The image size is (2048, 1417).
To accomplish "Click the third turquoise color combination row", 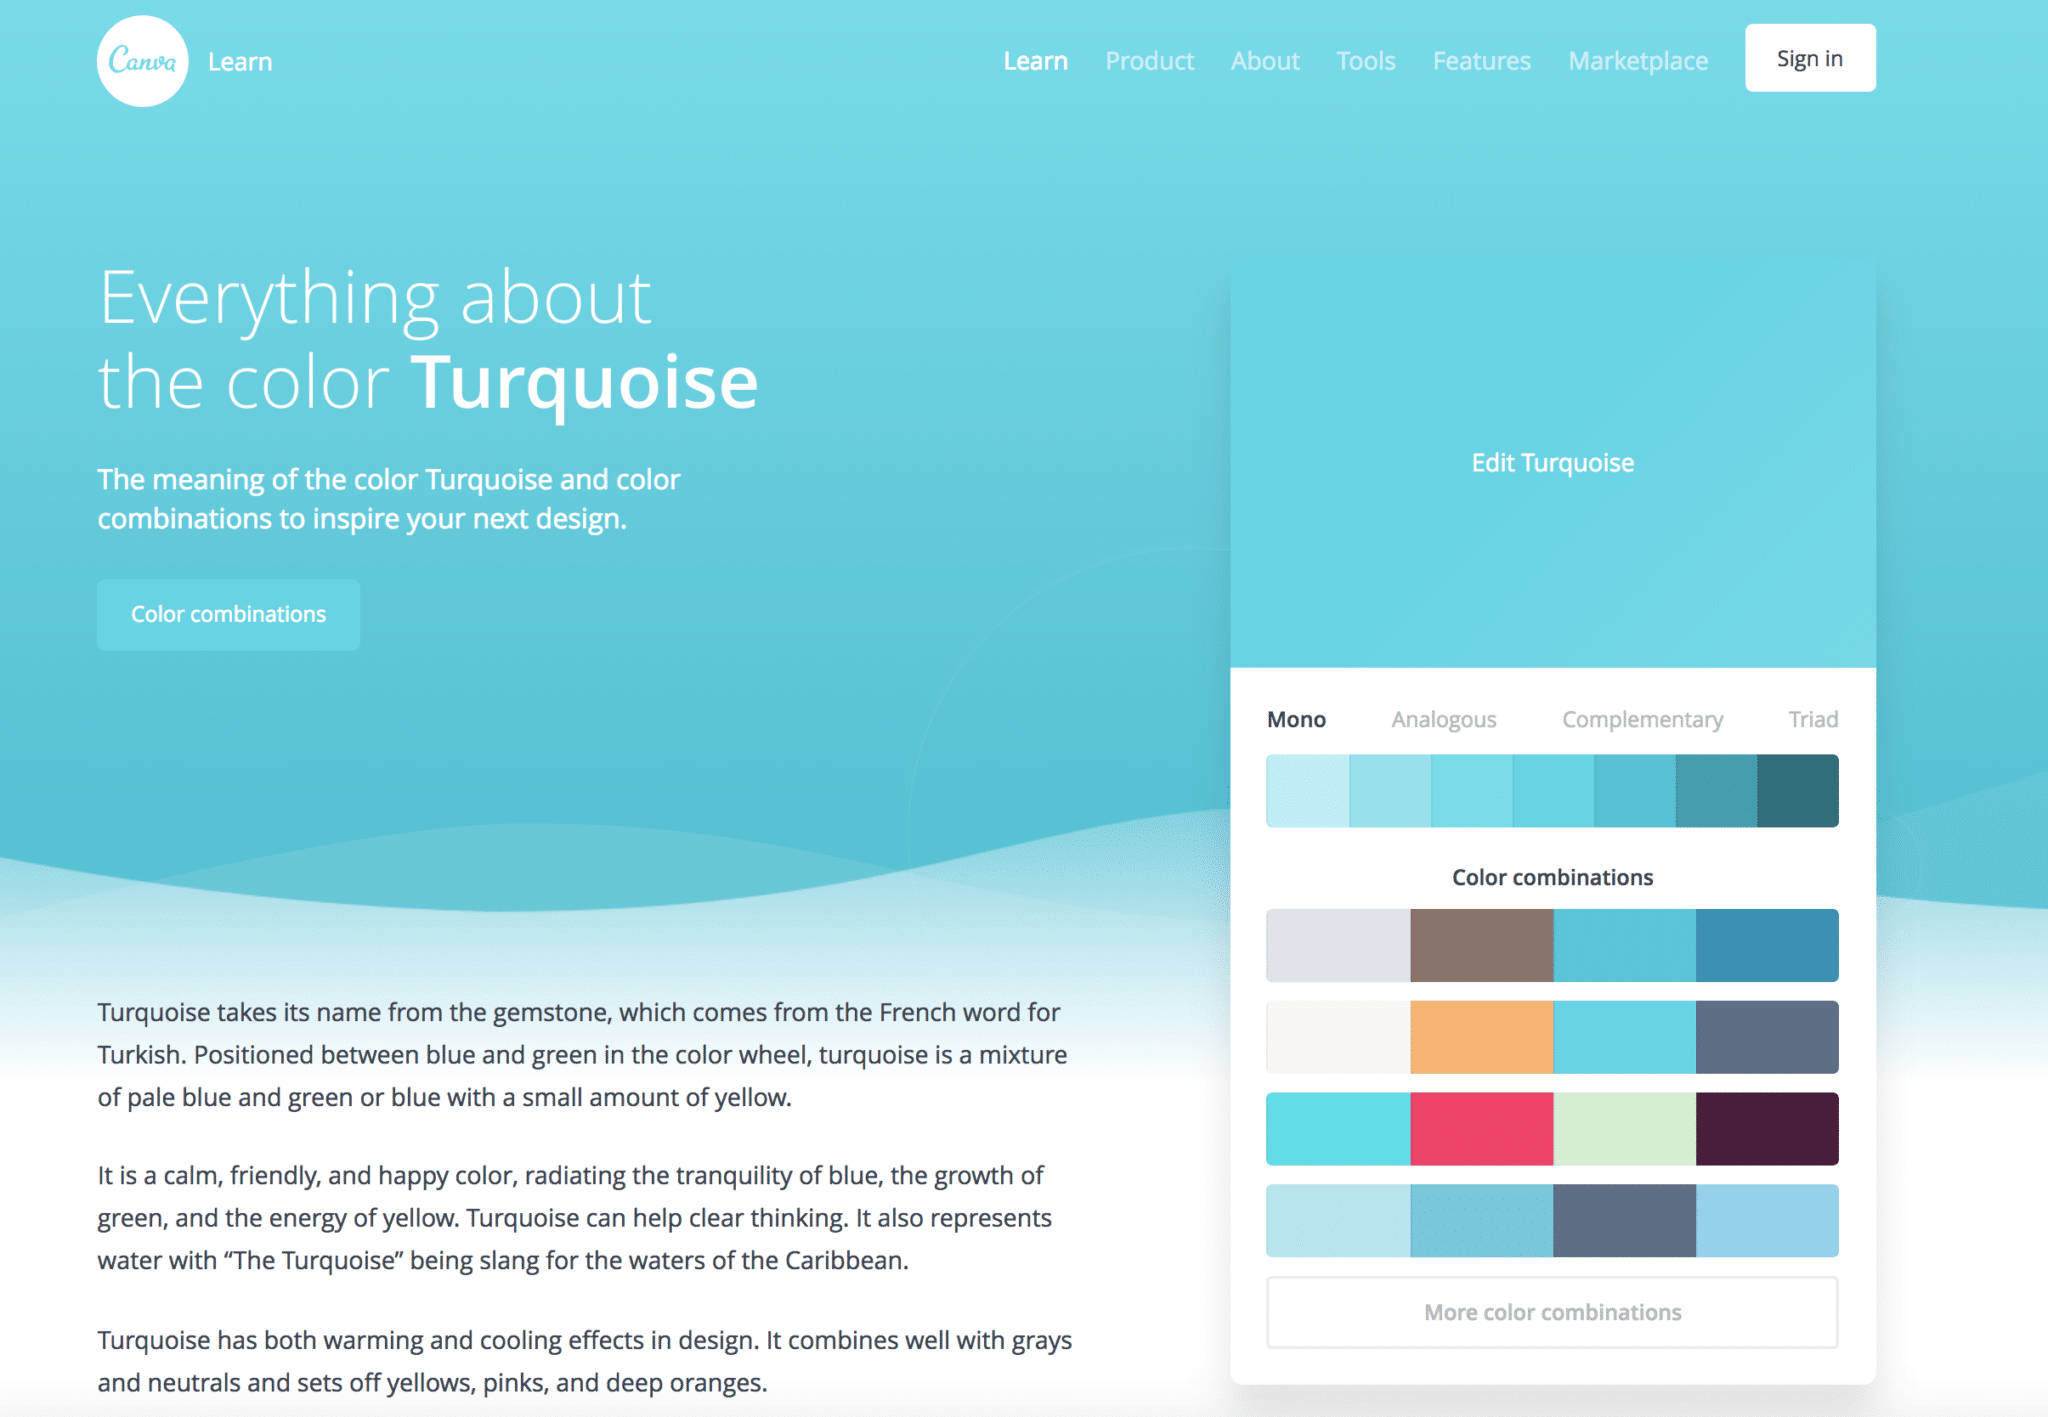I will click(1553, 1125).
